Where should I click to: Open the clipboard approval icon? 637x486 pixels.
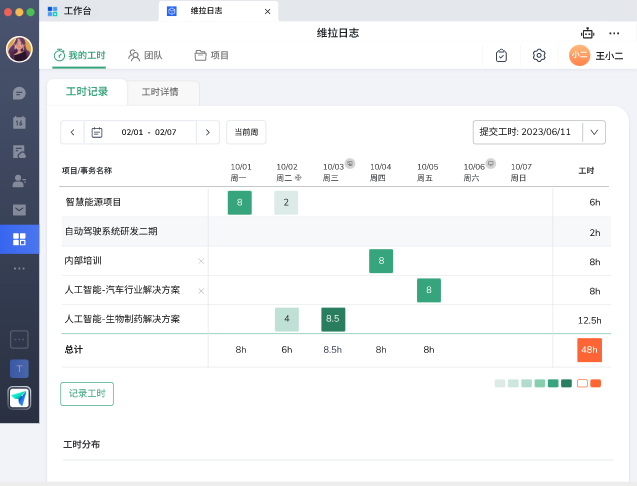pos(501,55)
